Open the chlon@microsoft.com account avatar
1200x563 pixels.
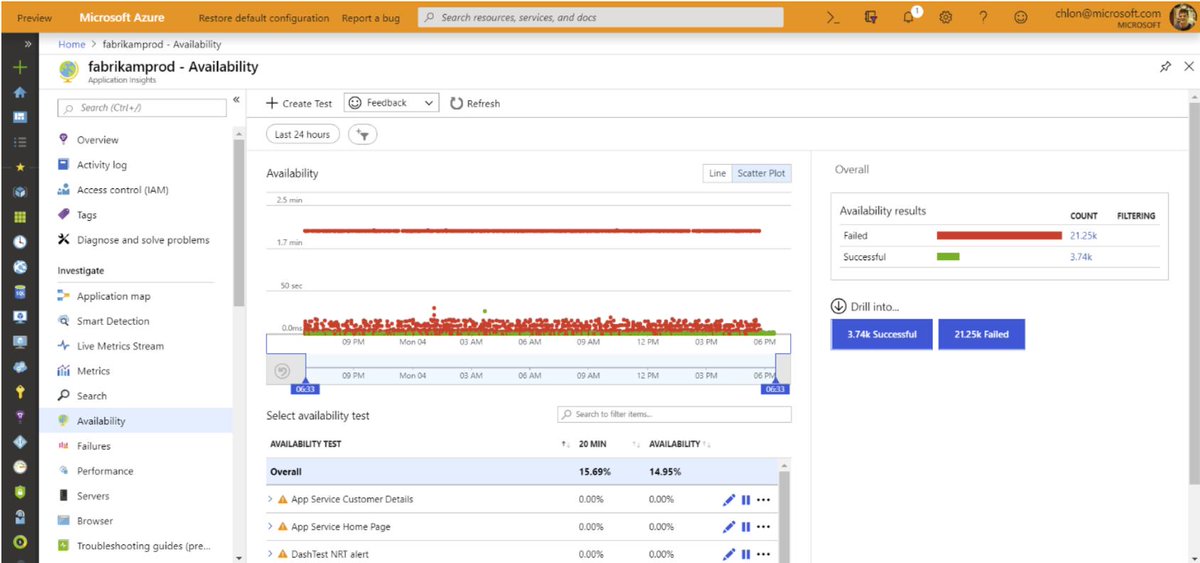pos(1183,17)
